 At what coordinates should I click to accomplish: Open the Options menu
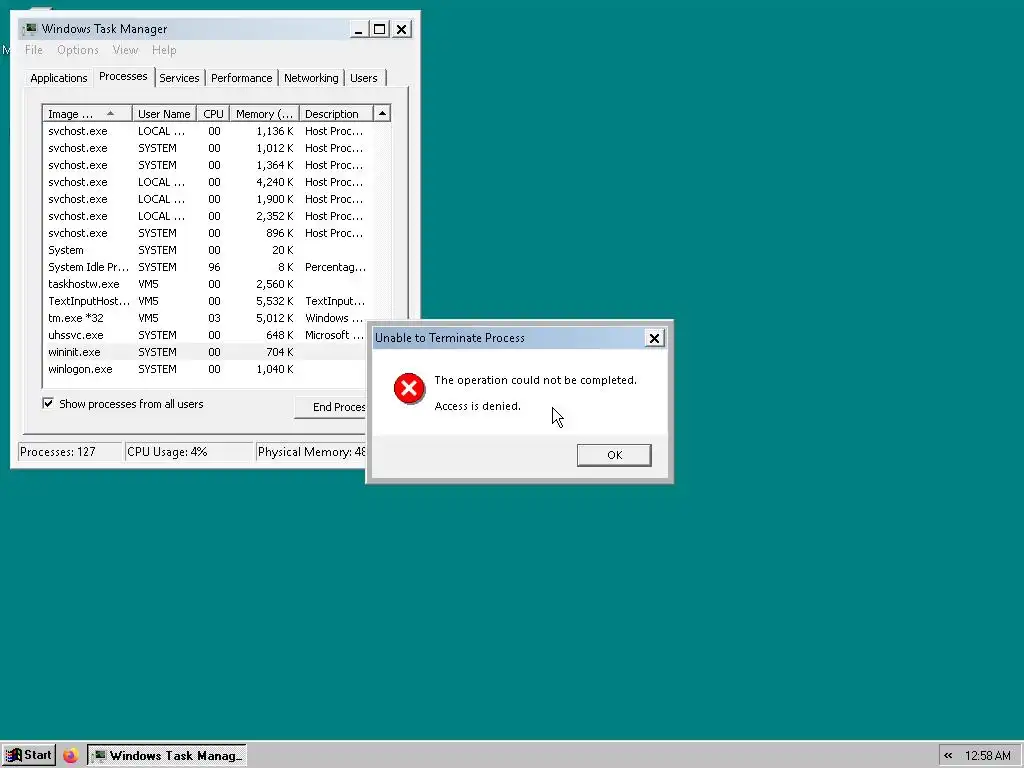78,50
